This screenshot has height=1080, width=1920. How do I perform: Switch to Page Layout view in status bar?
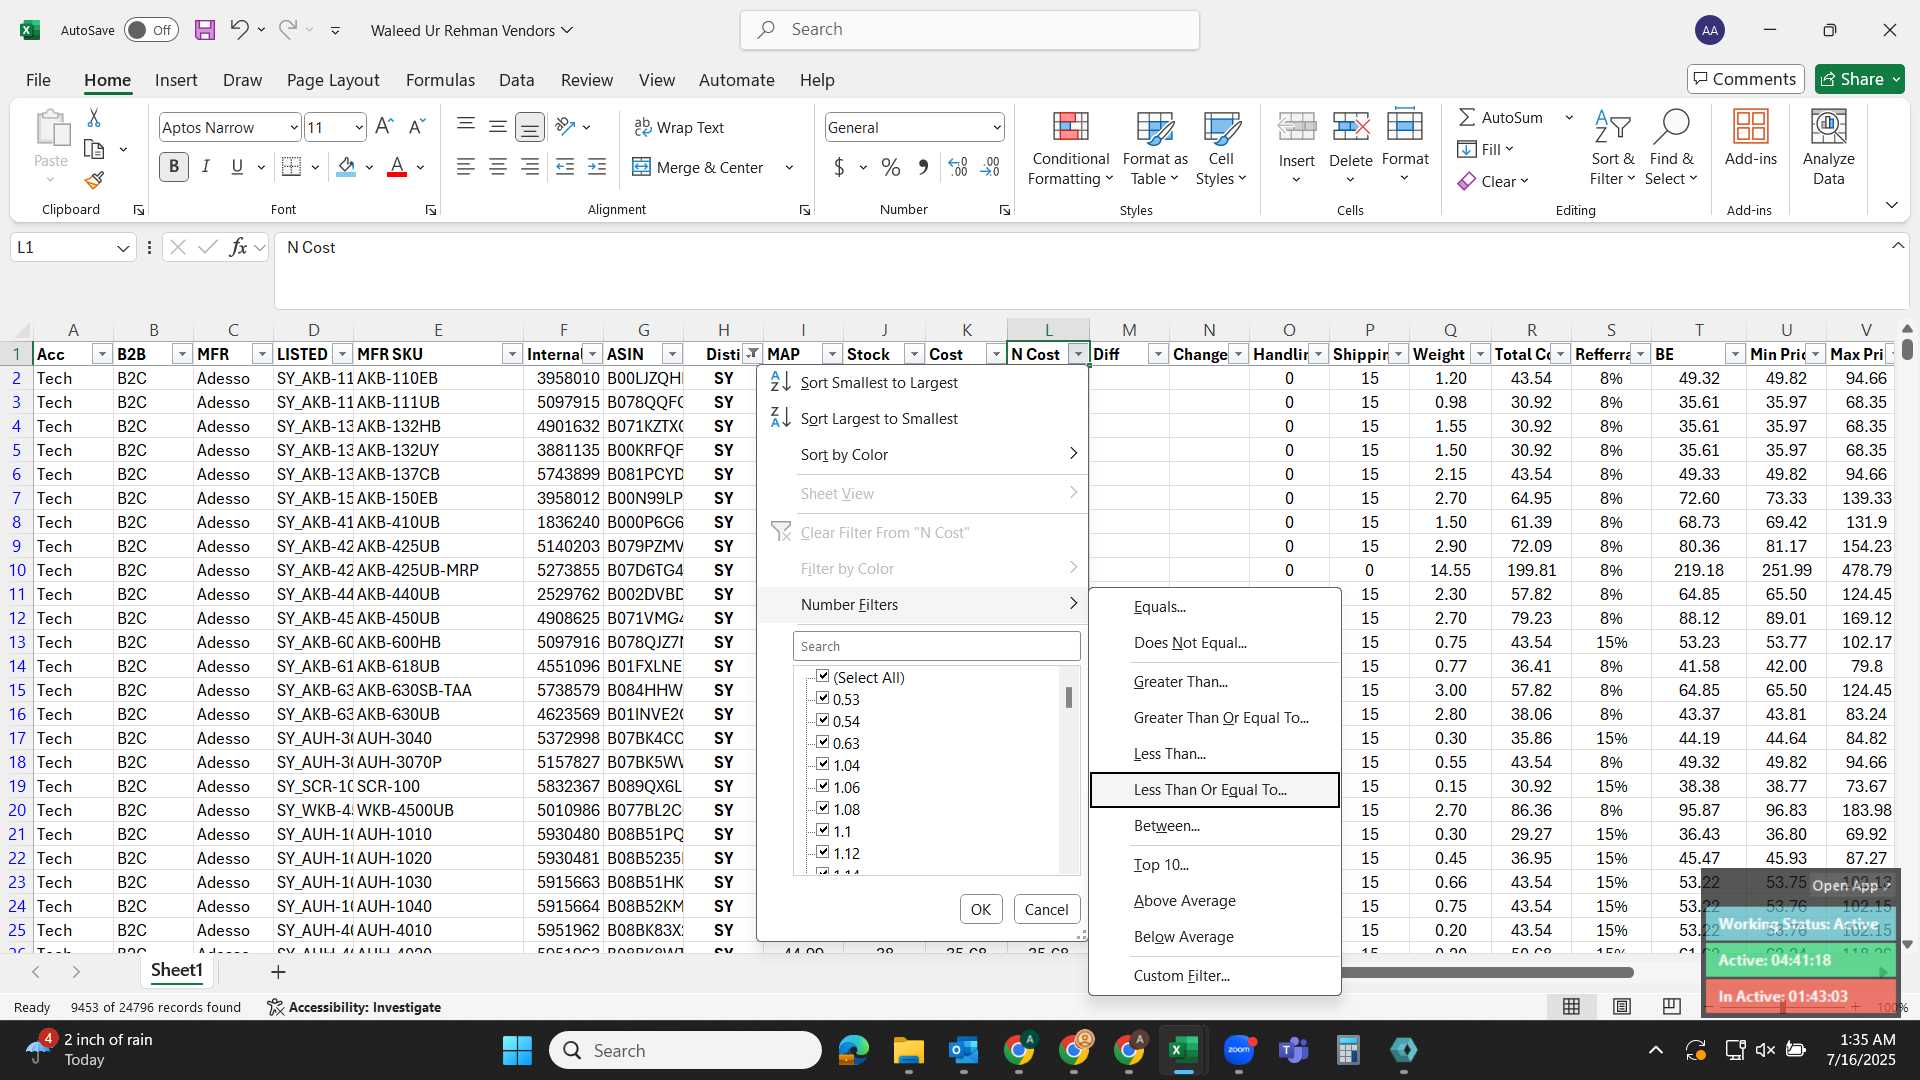click(x=1622, y=1006)
